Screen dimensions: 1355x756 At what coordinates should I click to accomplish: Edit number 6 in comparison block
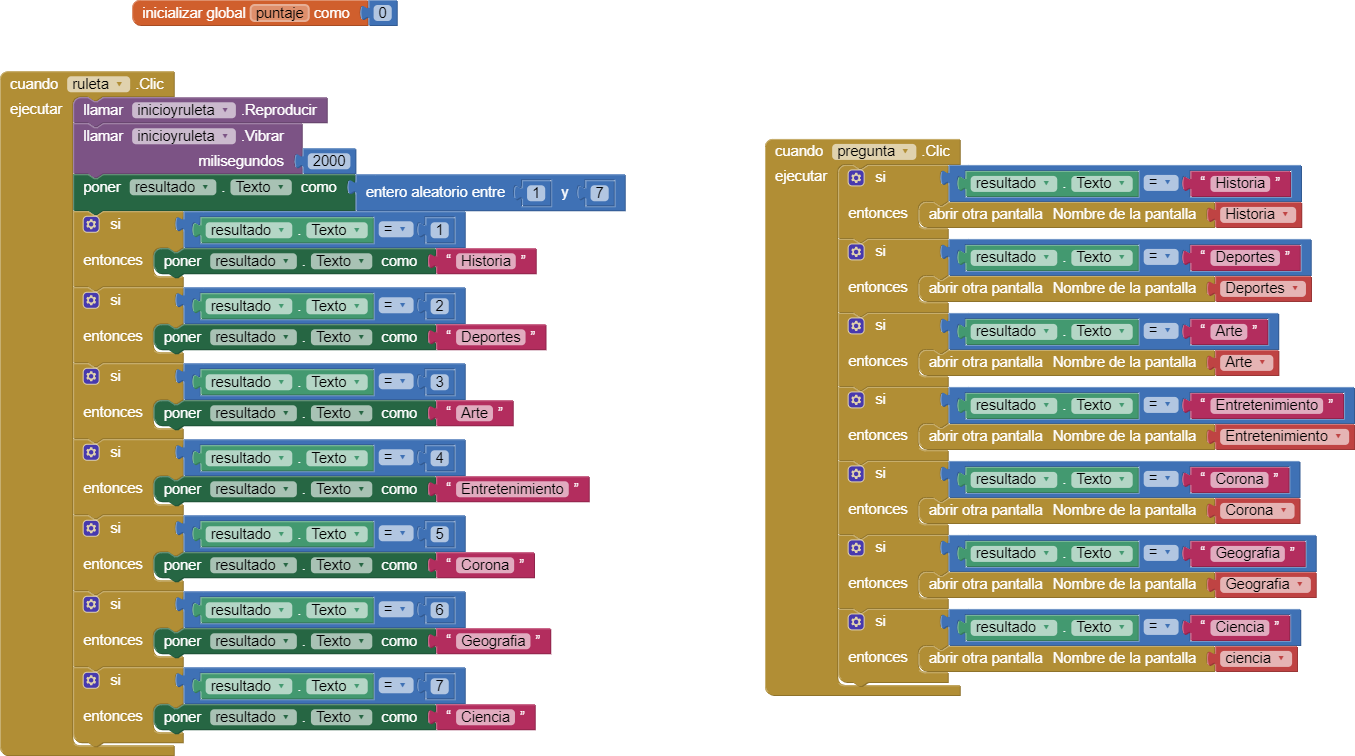[439, 610]
